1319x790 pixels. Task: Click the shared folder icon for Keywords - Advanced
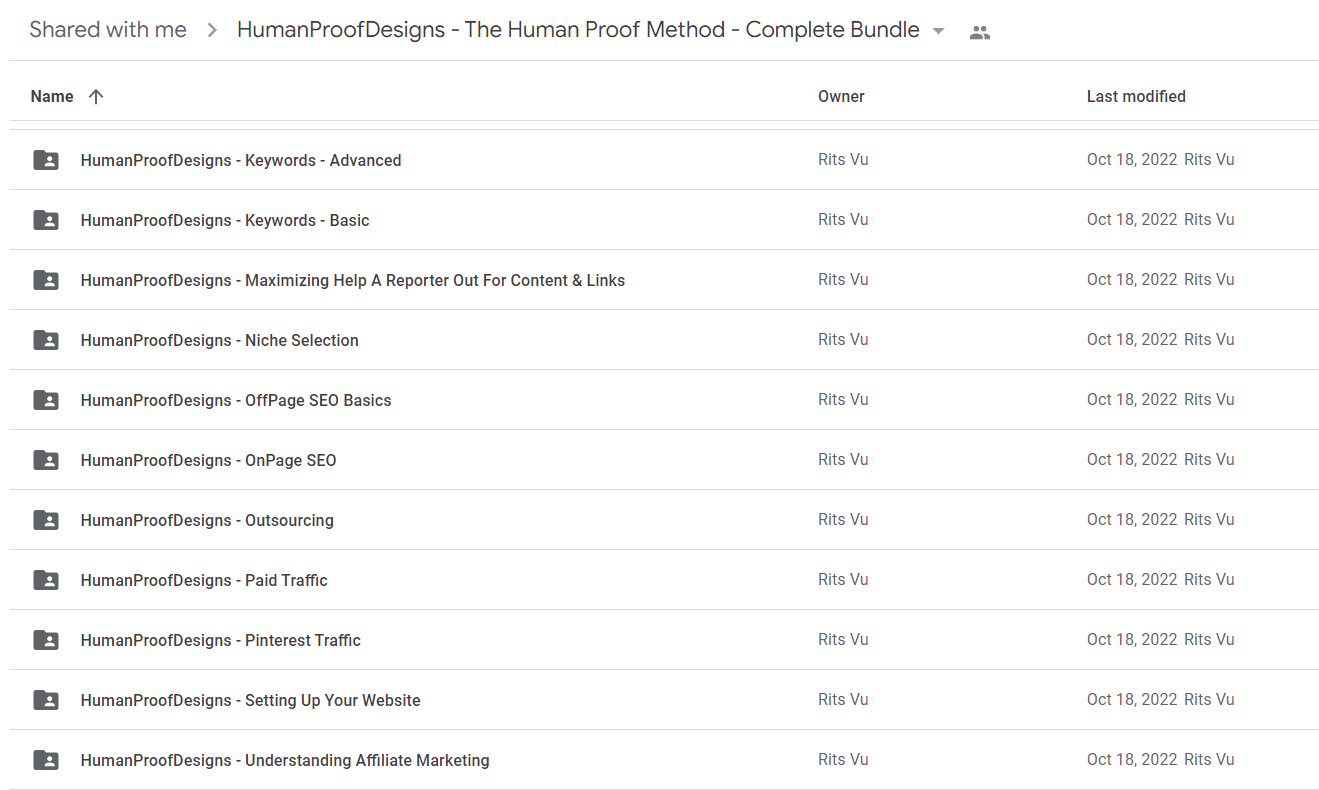[x=46, y=160]
